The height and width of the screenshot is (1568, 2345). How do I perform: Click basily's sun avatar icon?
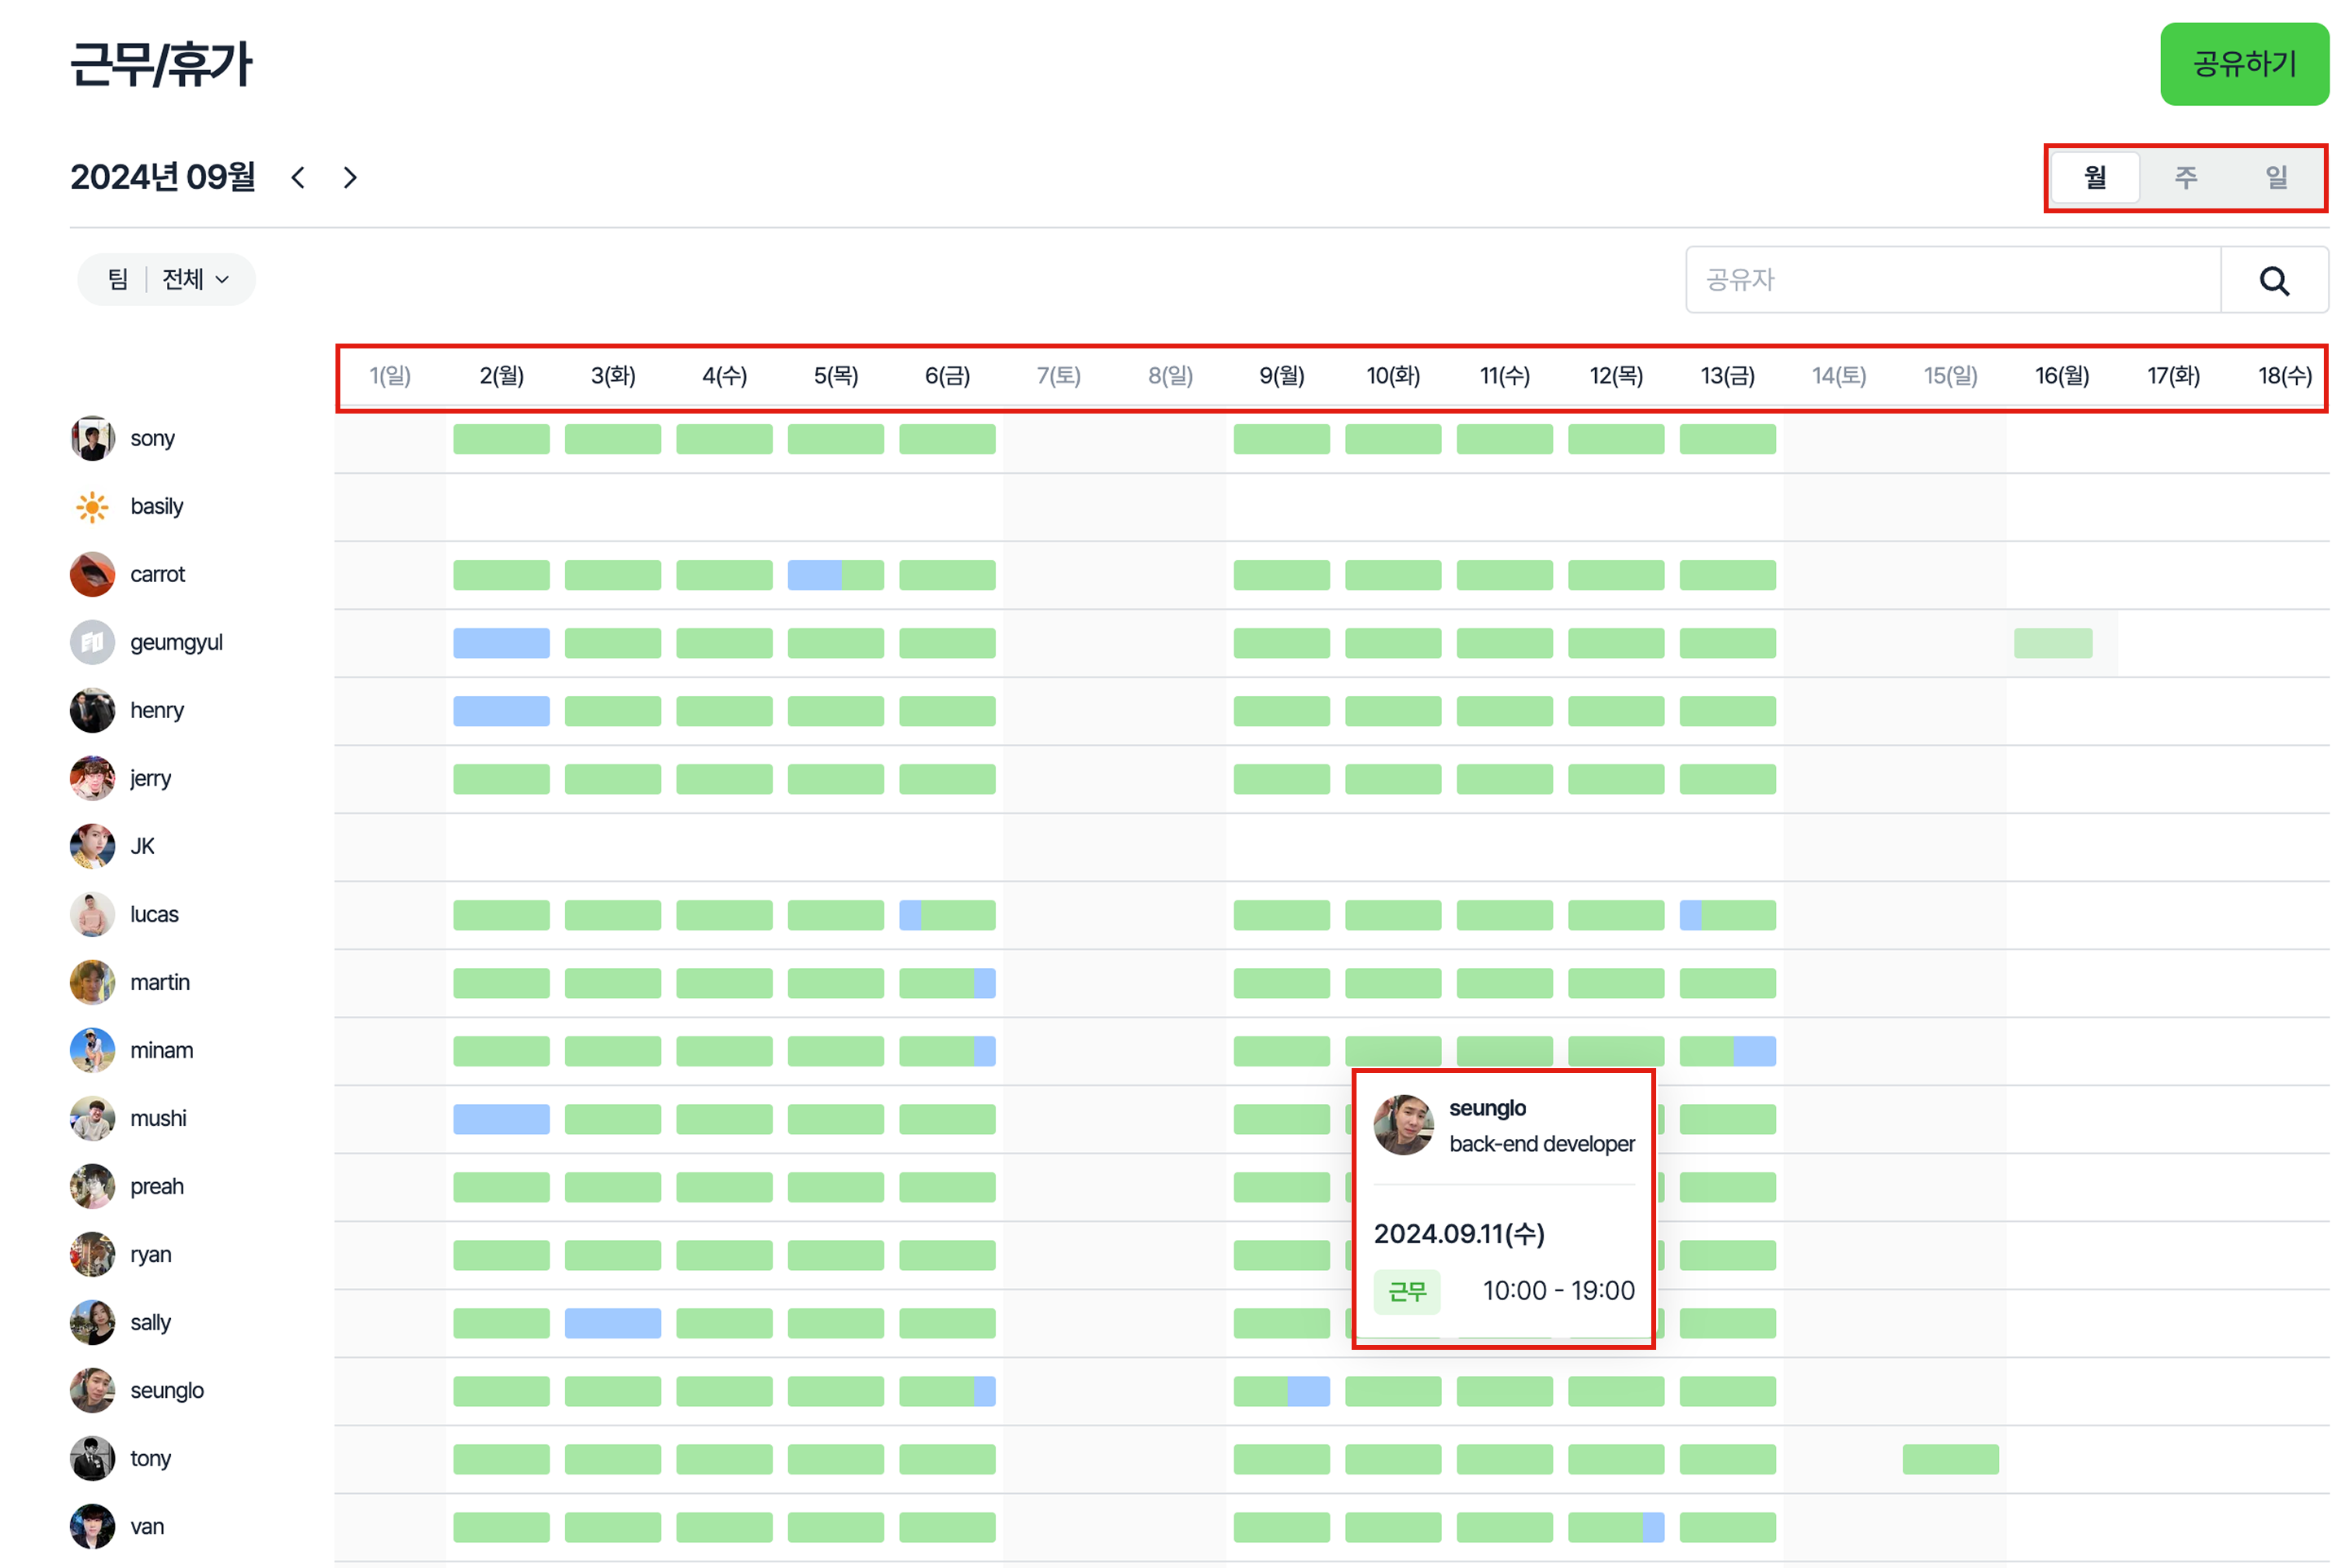tap(92, 507)
